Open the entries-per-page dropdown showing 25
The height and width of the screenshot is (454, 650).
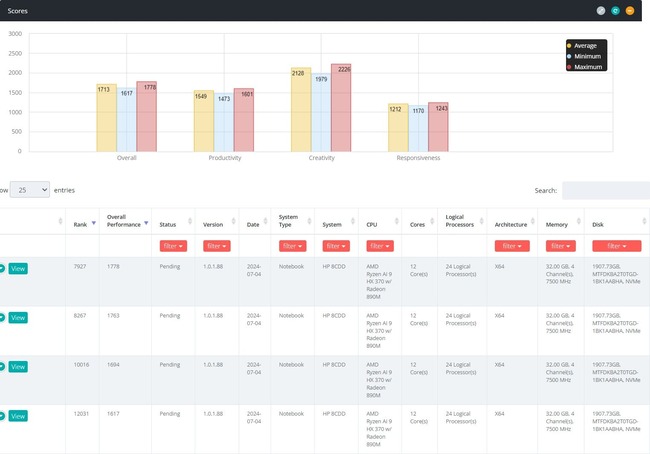pos(29,189)
